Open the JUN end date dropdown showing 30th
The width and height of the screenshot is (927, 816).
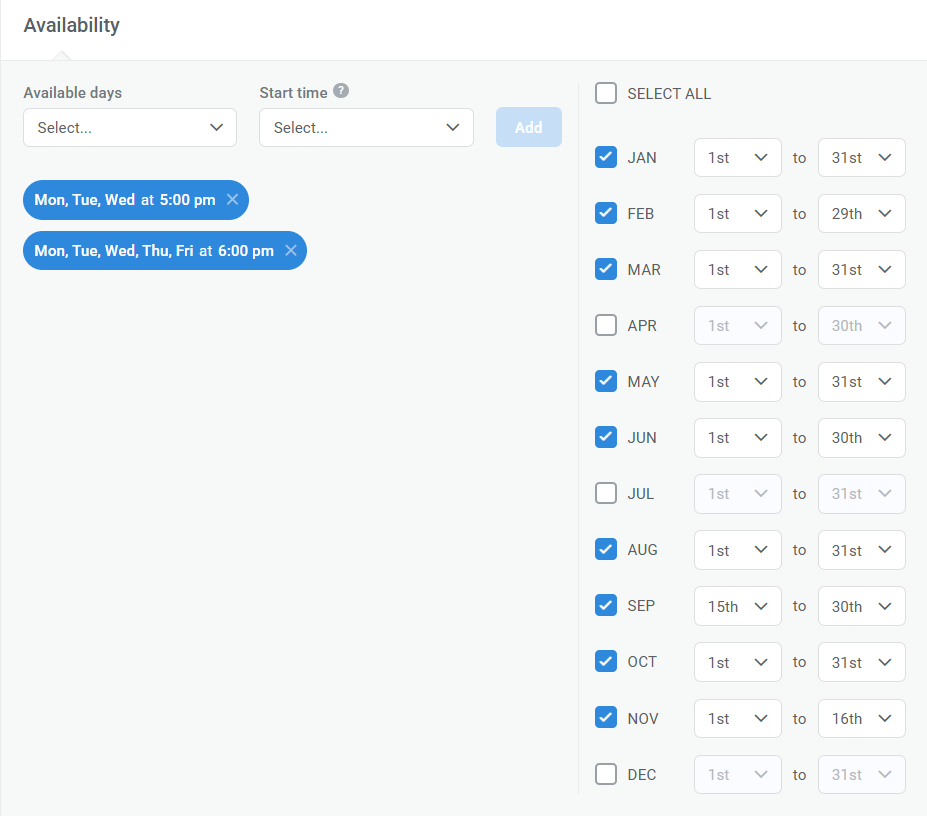click(861, 437)
